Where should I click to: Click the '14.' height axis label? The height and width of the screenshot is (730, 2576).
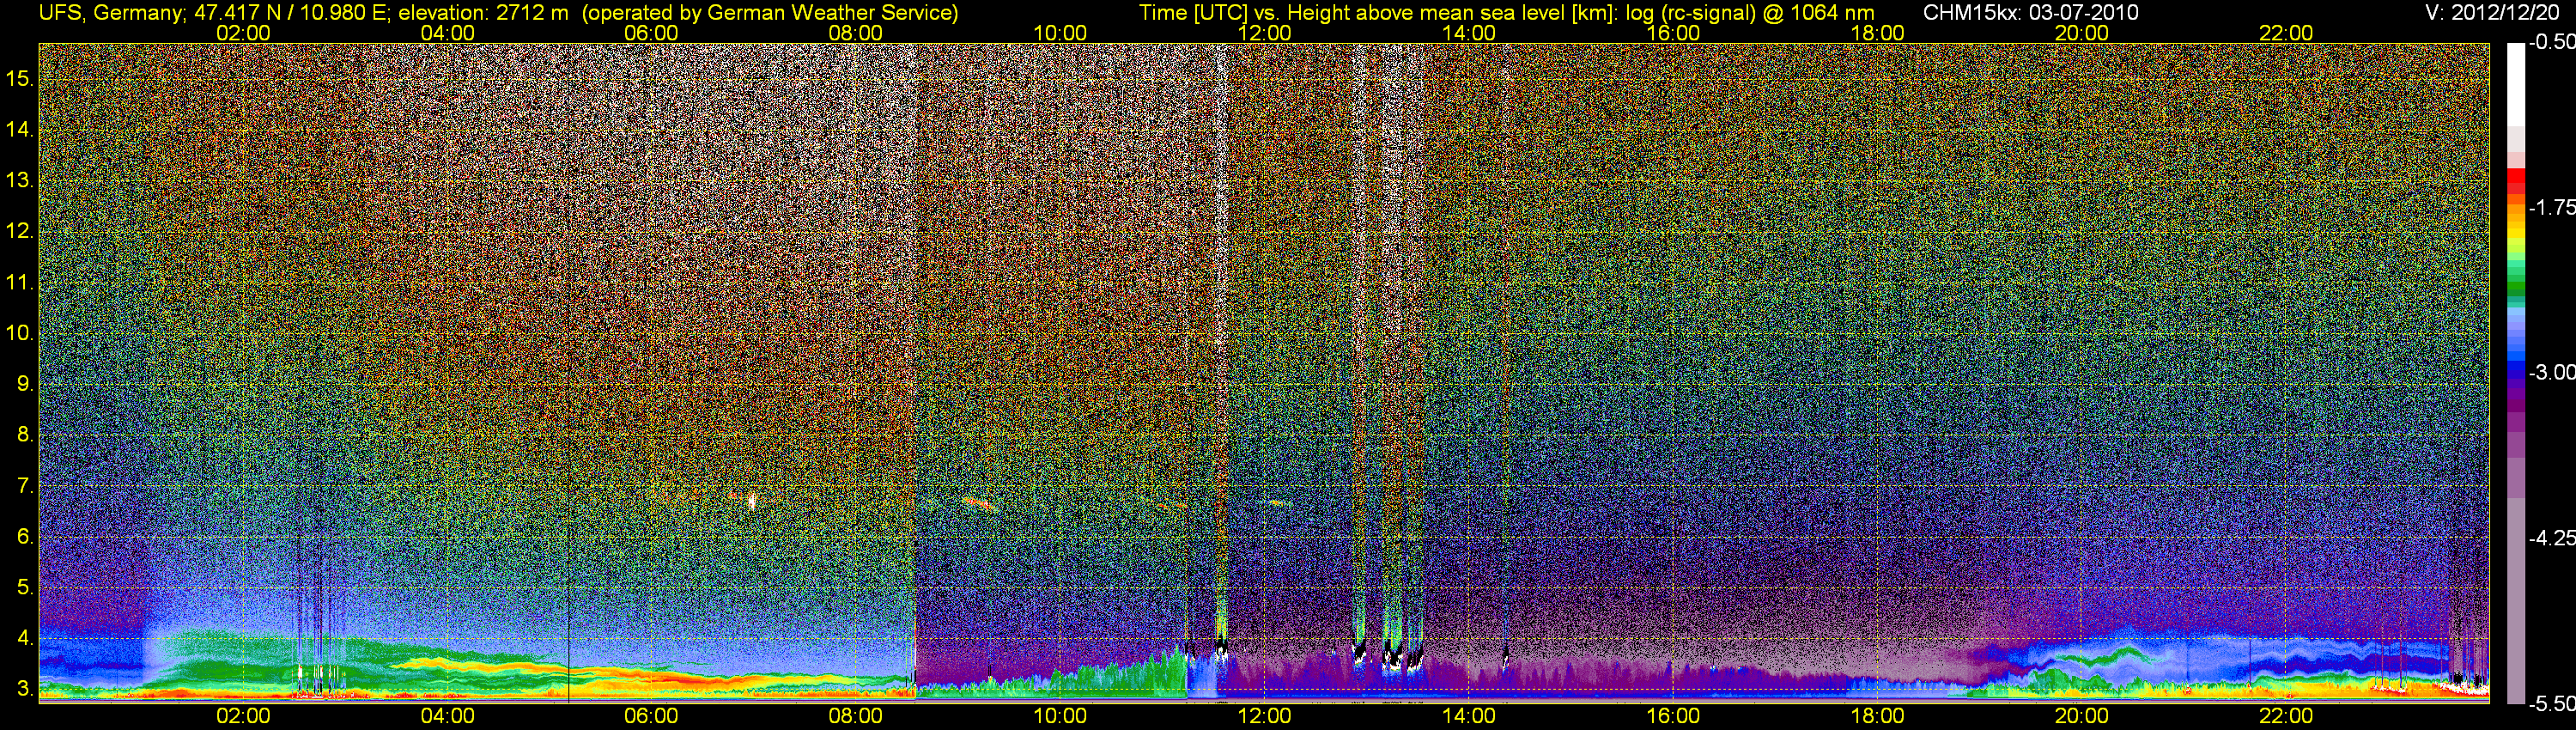click(20, 129)
